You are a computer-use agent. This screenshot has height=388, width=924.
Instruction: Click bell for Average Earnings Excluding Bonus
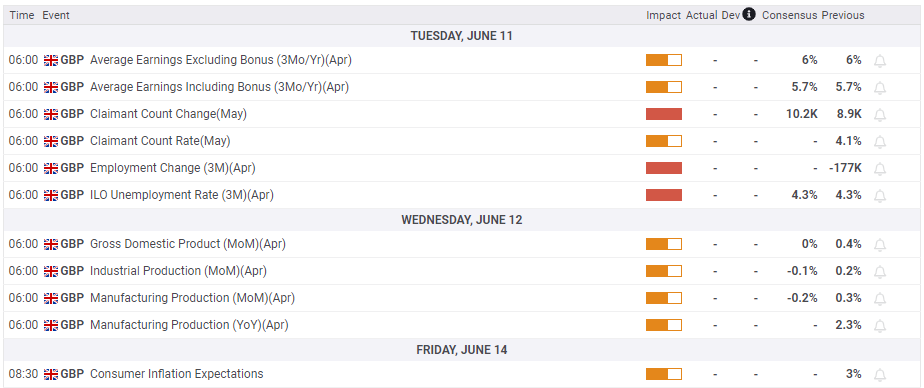(x=880, y=61)
